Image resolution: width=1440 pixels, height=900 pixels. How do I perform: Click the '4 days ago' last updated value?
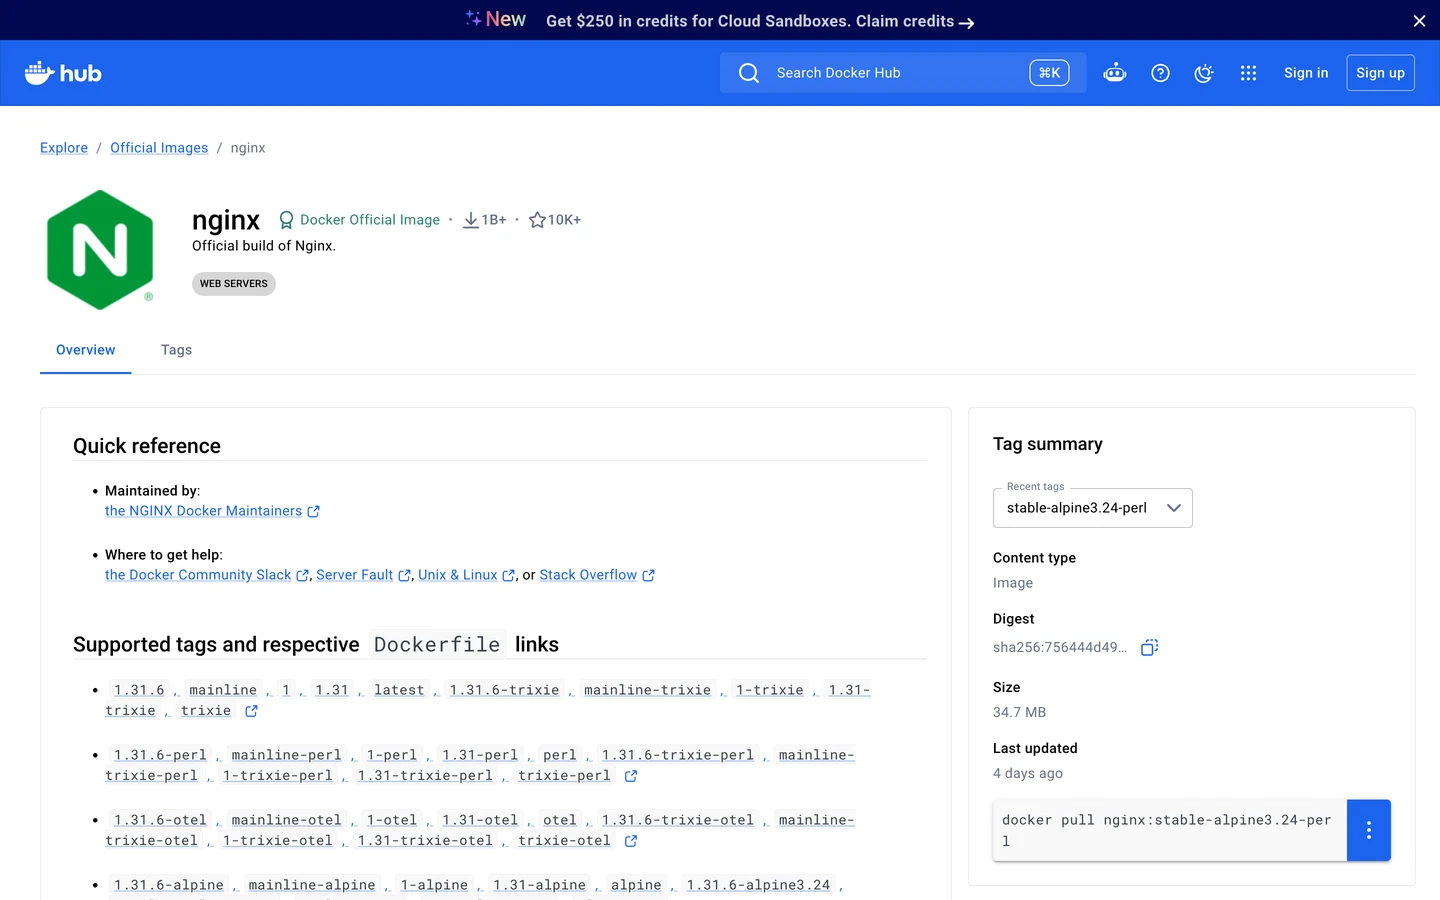coord(1028,773)
